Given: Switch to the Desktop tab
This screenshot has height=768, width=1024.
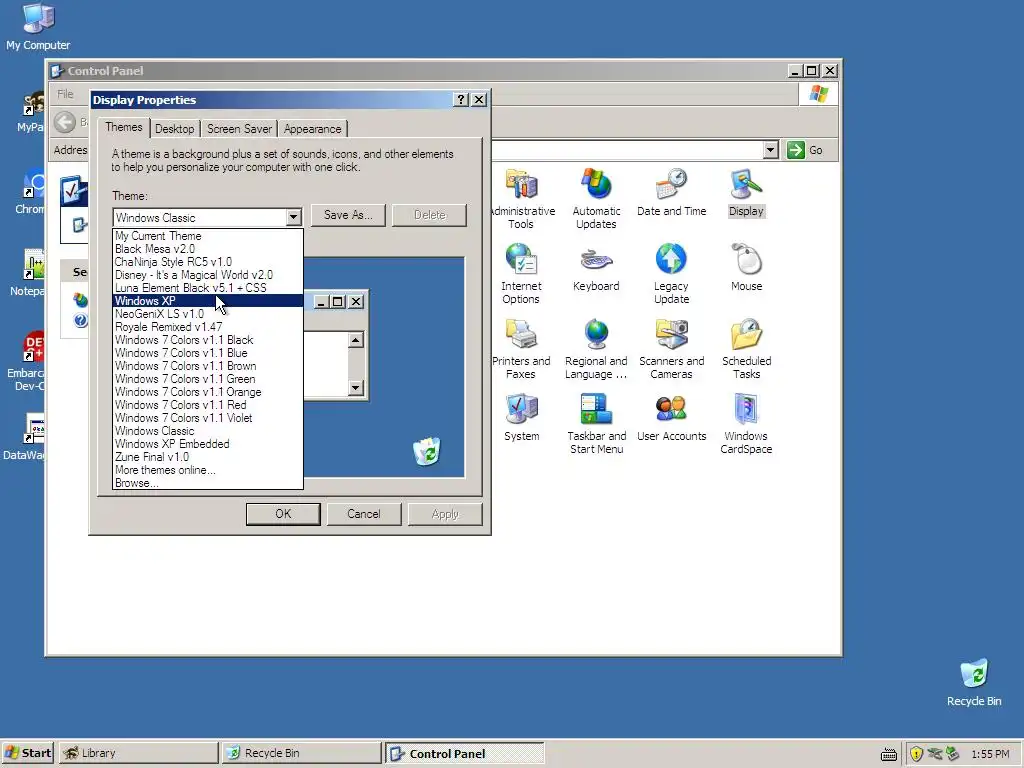Looking at the screenshot, I should tap(174, 129).
